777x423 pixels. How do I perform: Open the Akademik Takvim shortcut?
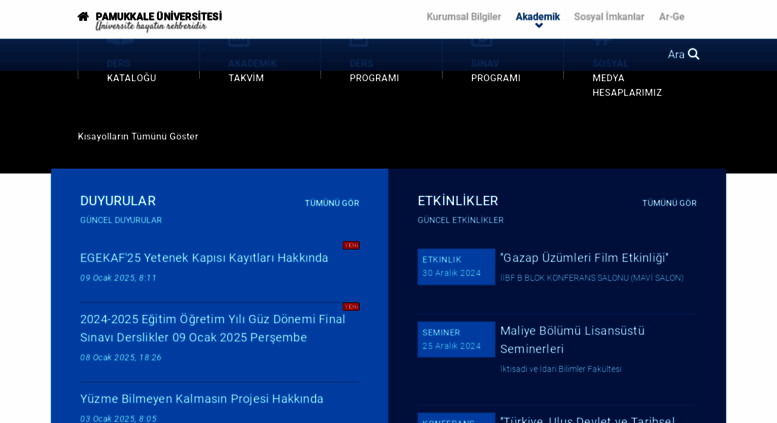point(252,70)
